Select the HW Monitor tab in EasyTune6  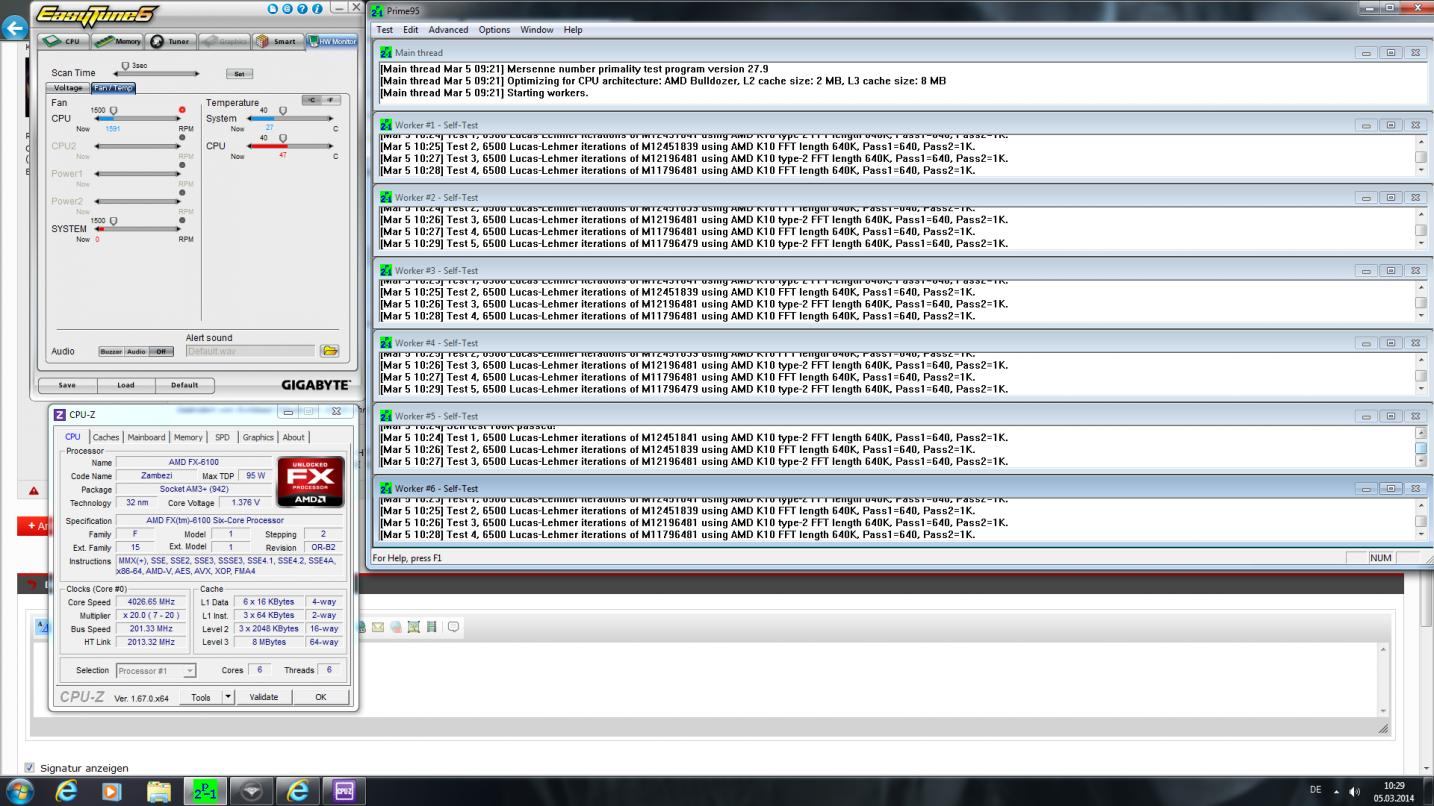[x=332, y=41]
